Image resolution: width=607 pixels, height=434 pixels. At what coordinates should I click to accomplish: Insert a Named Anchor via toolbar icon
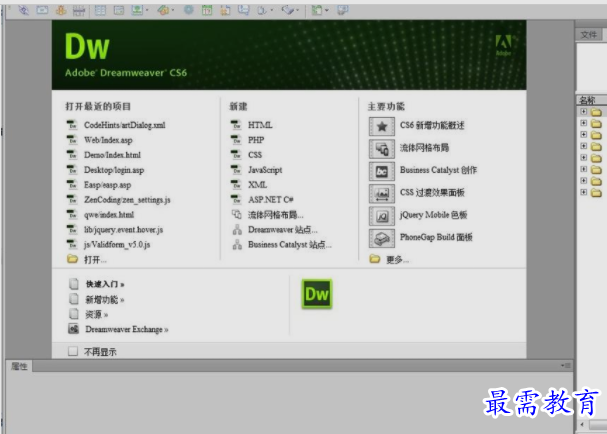pos(61,10)
